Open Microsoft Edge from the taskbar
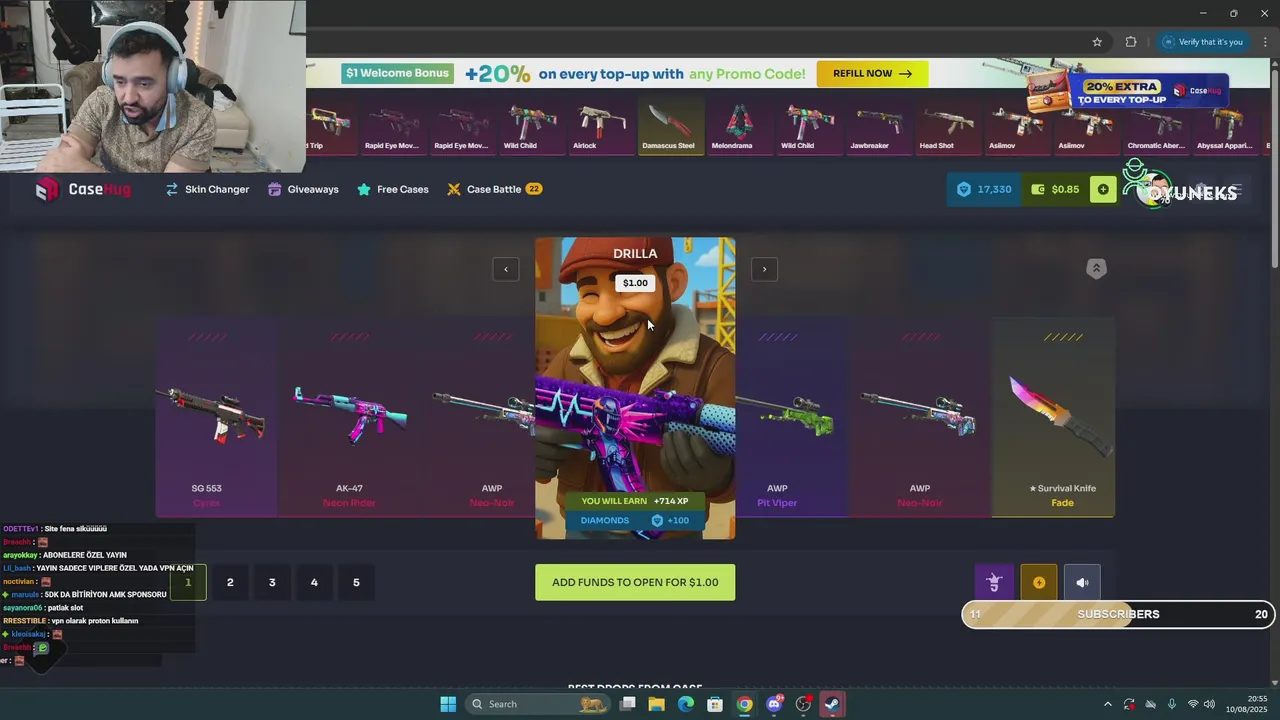This screenshot has height=720, width=1280. (x=686, y=704)
